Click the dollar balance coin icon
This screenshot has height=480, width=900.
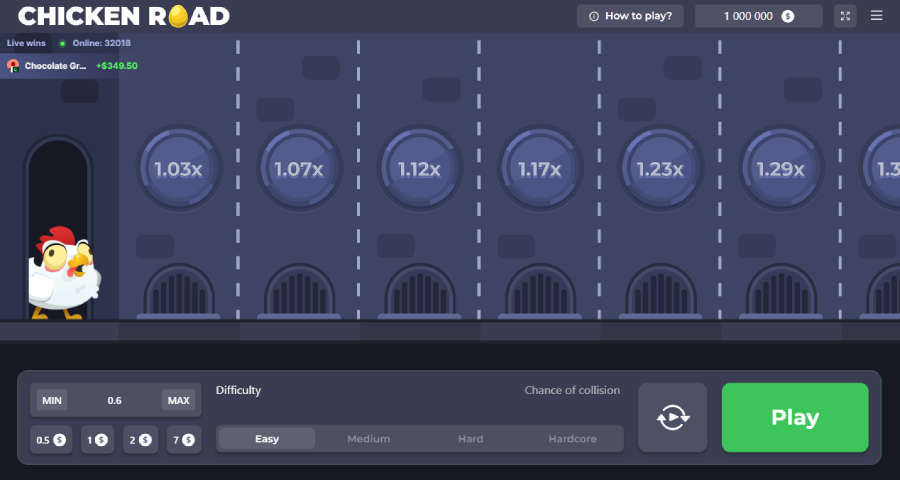coord(788,16)
